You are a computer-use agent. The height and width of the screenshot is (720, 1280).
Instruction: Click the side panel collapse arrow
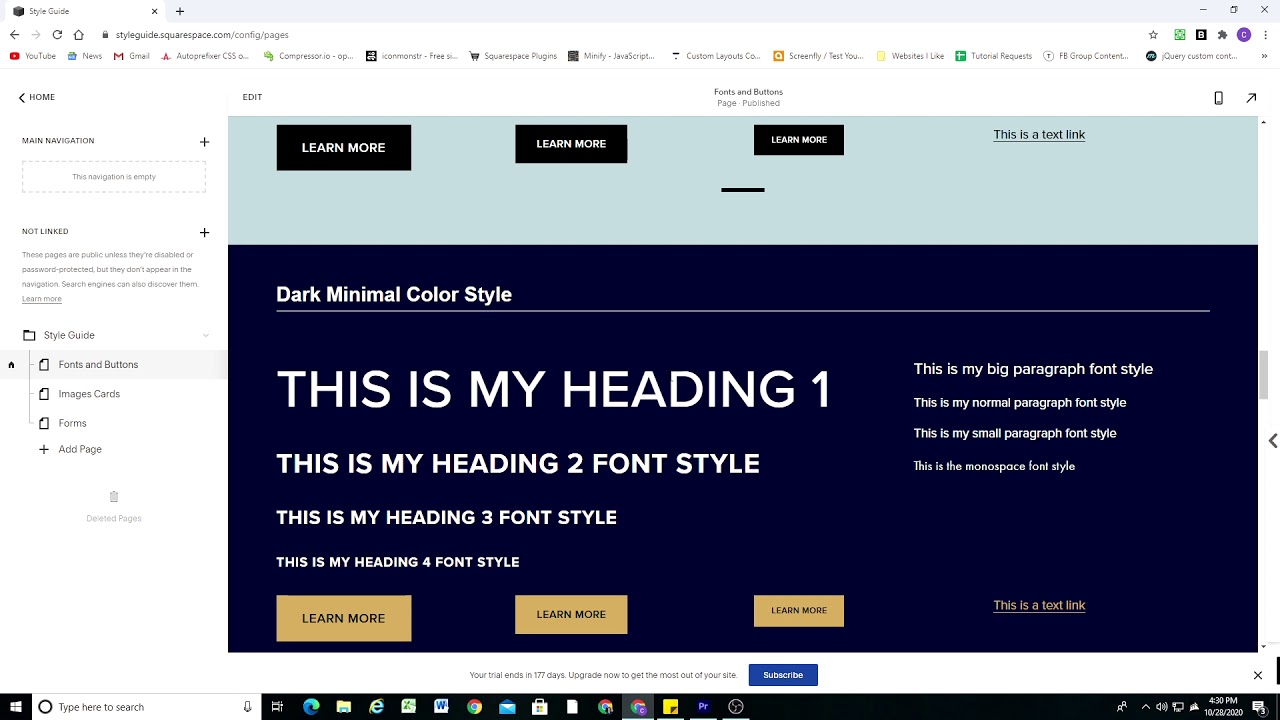(1272, 441)
